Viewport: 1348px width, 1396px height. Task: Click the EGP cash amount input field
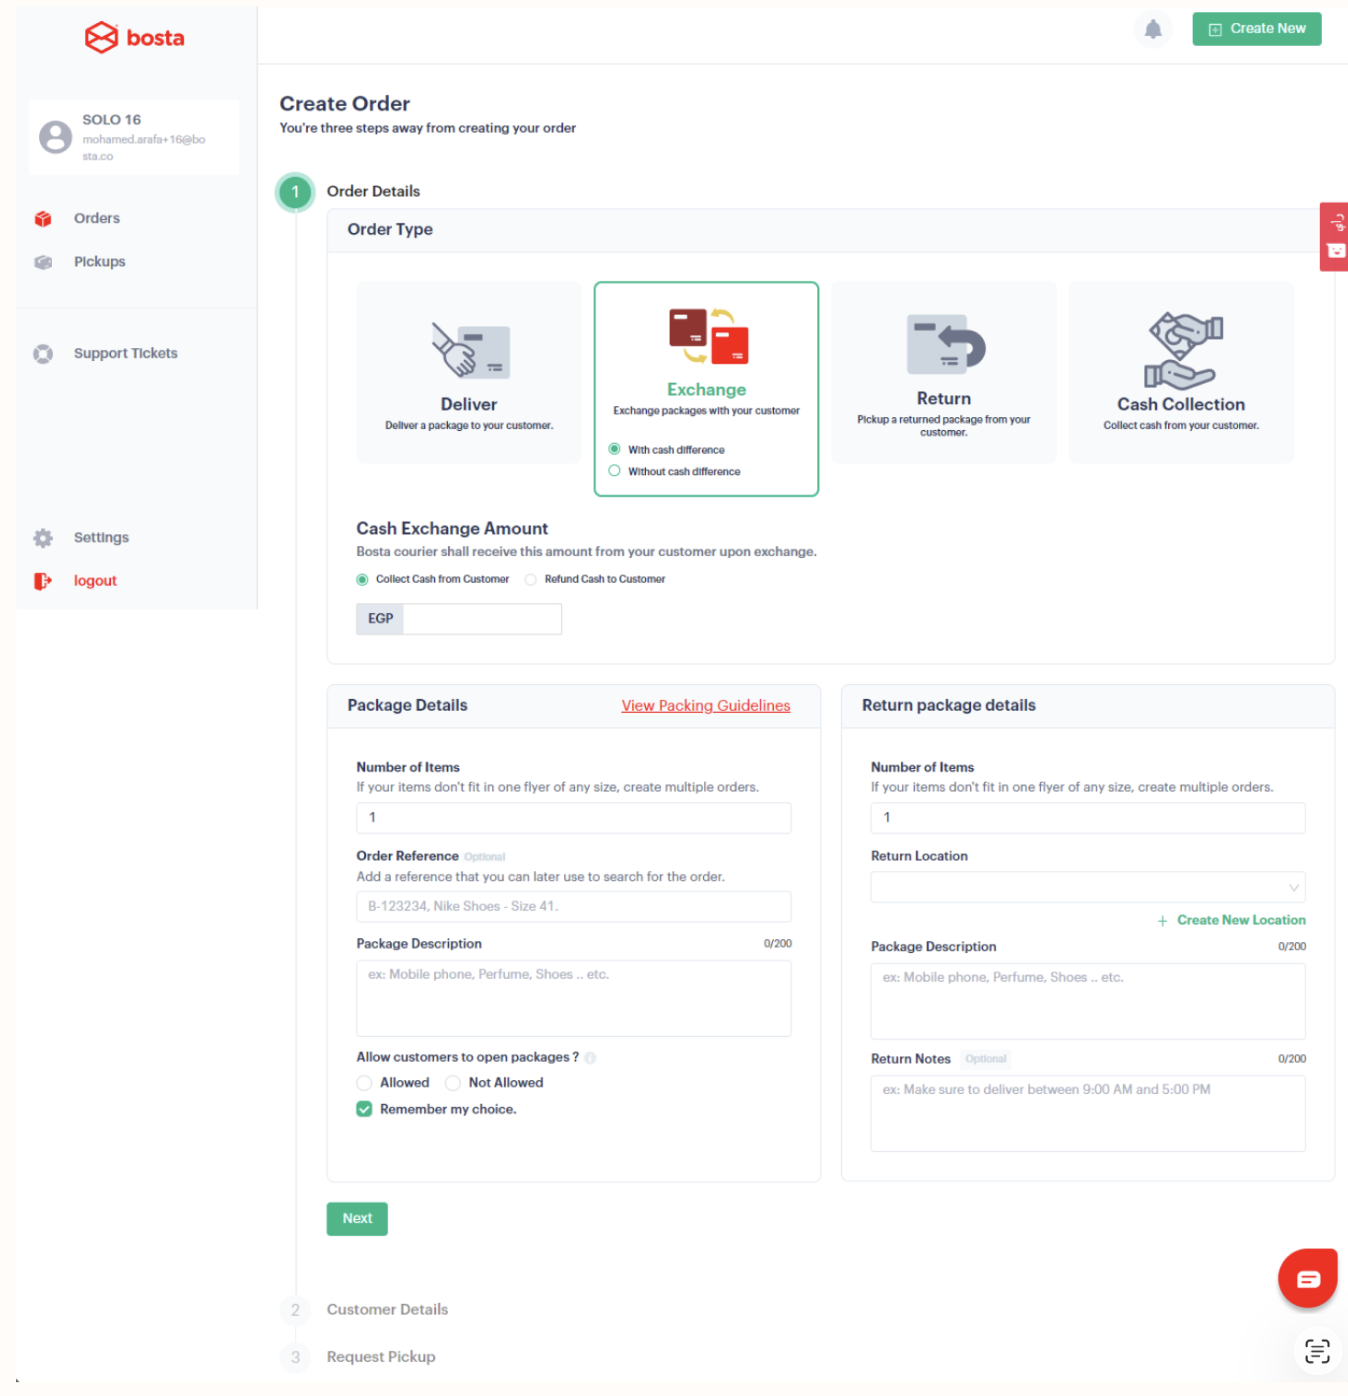[x=482, y=619]
